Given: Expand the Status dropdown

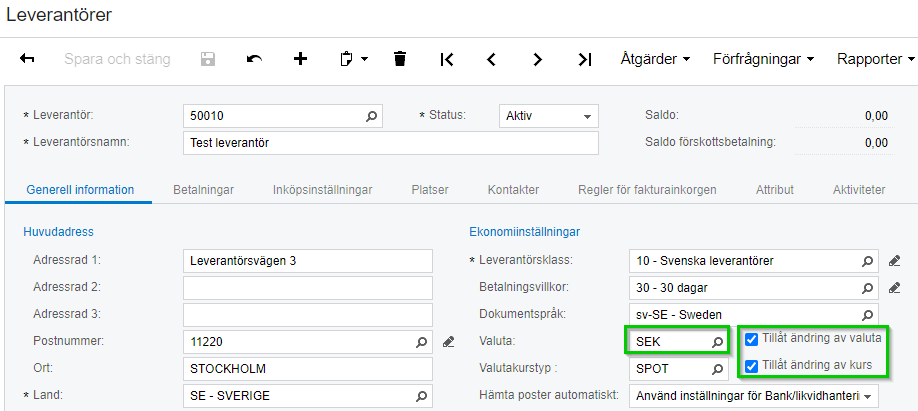Looking at the screenshot, I should pos(587,116).
